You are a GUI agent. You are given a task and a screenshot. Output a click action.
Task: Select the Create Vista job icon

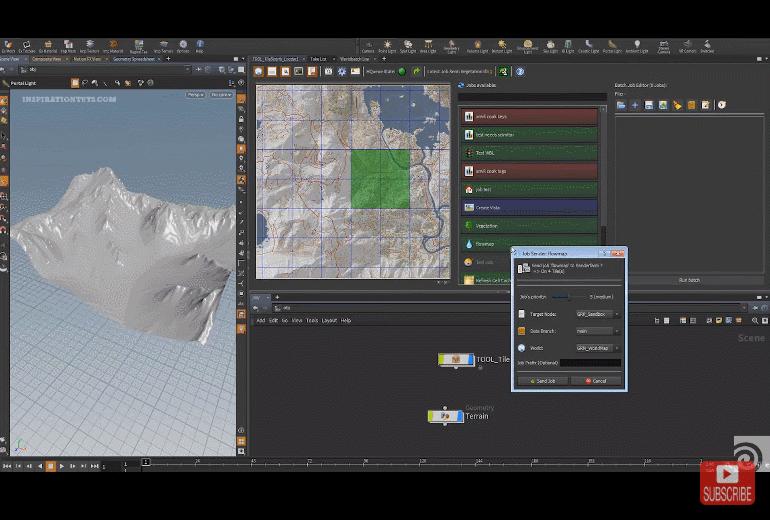pyautogui.click(x=469, y=208)
